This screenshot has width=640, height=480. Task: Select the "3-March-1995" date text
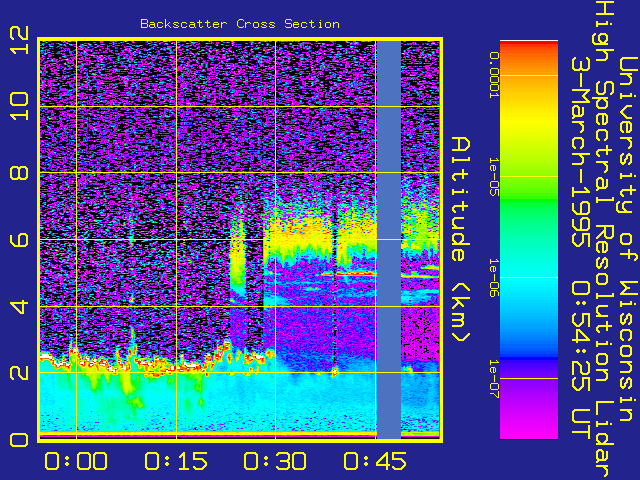pos(580,152)
